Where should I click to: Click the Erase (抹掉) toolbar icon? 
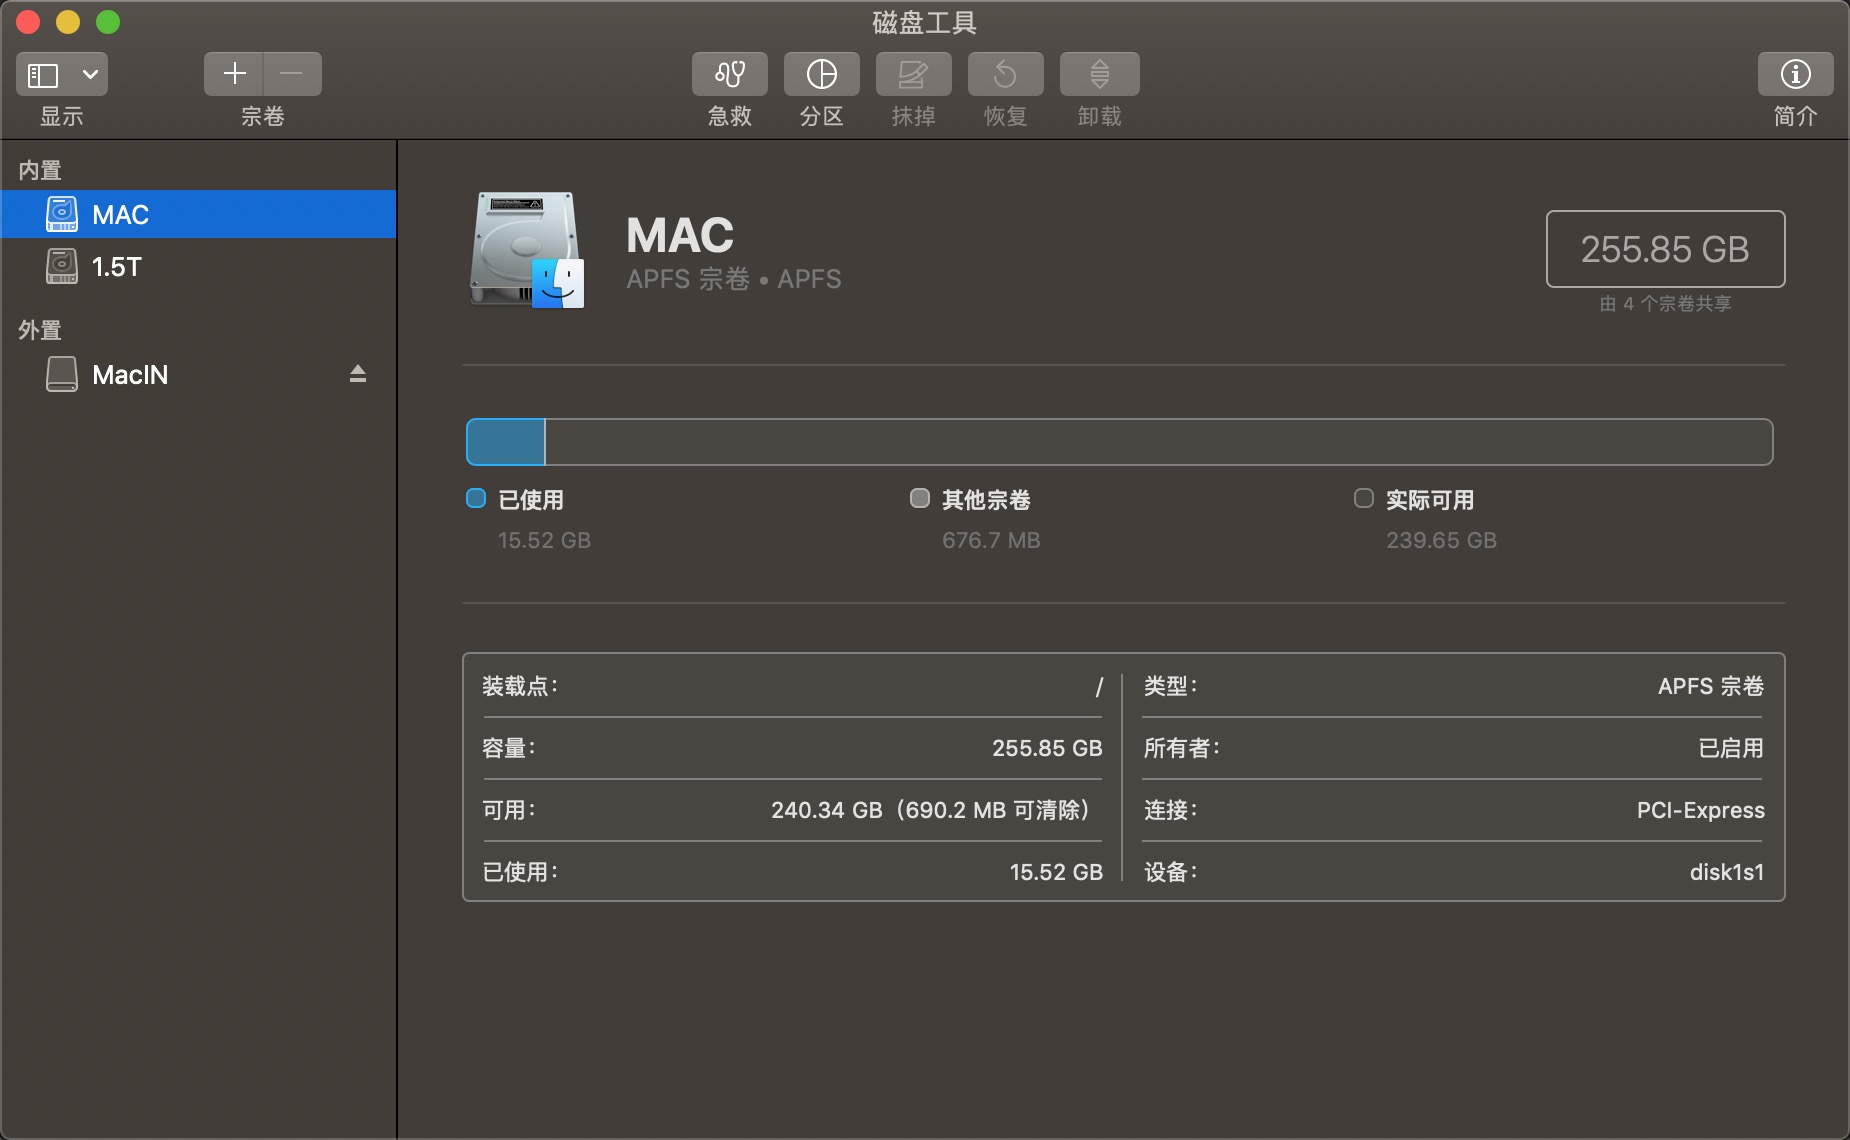pos(913,74)
